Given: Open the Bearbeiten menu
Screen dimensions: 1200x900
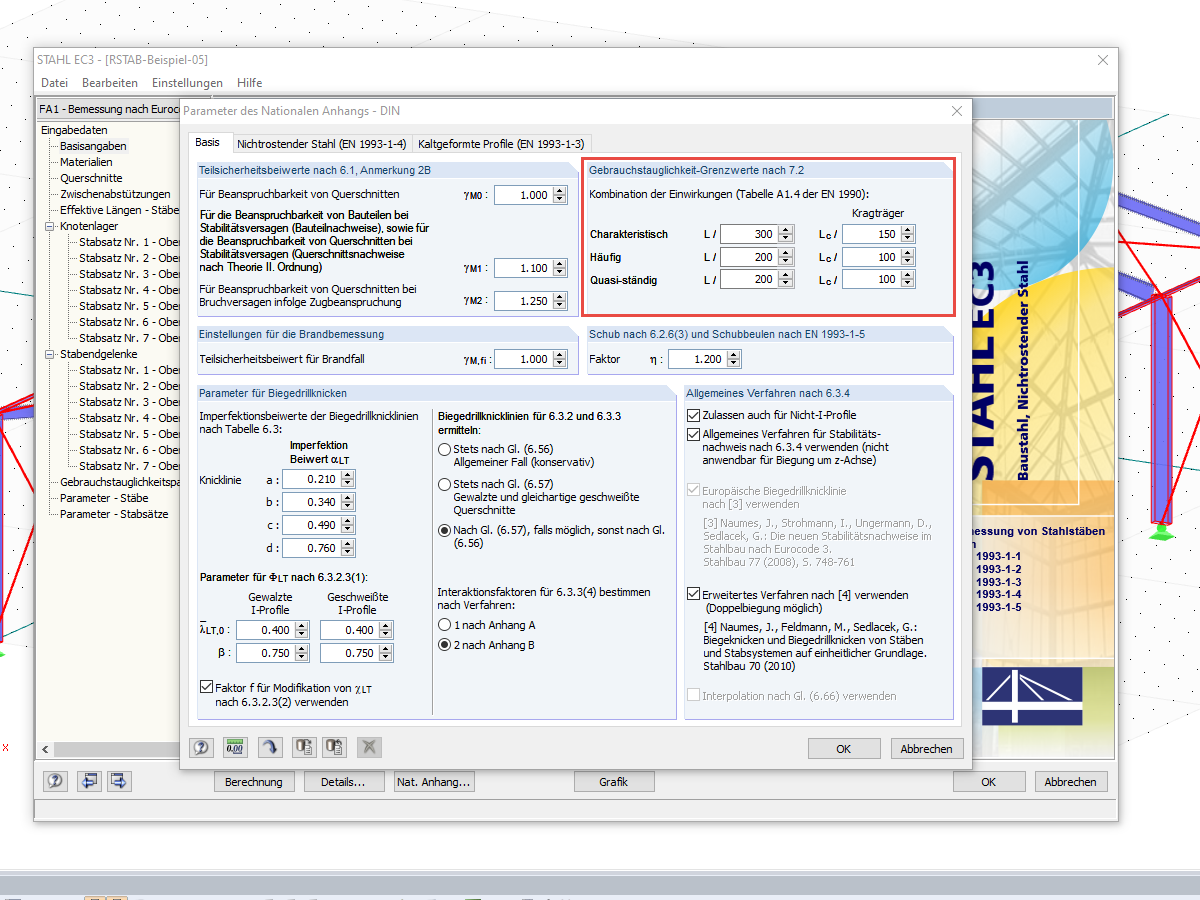Looking at the screenshot, I should coord(110,83).
